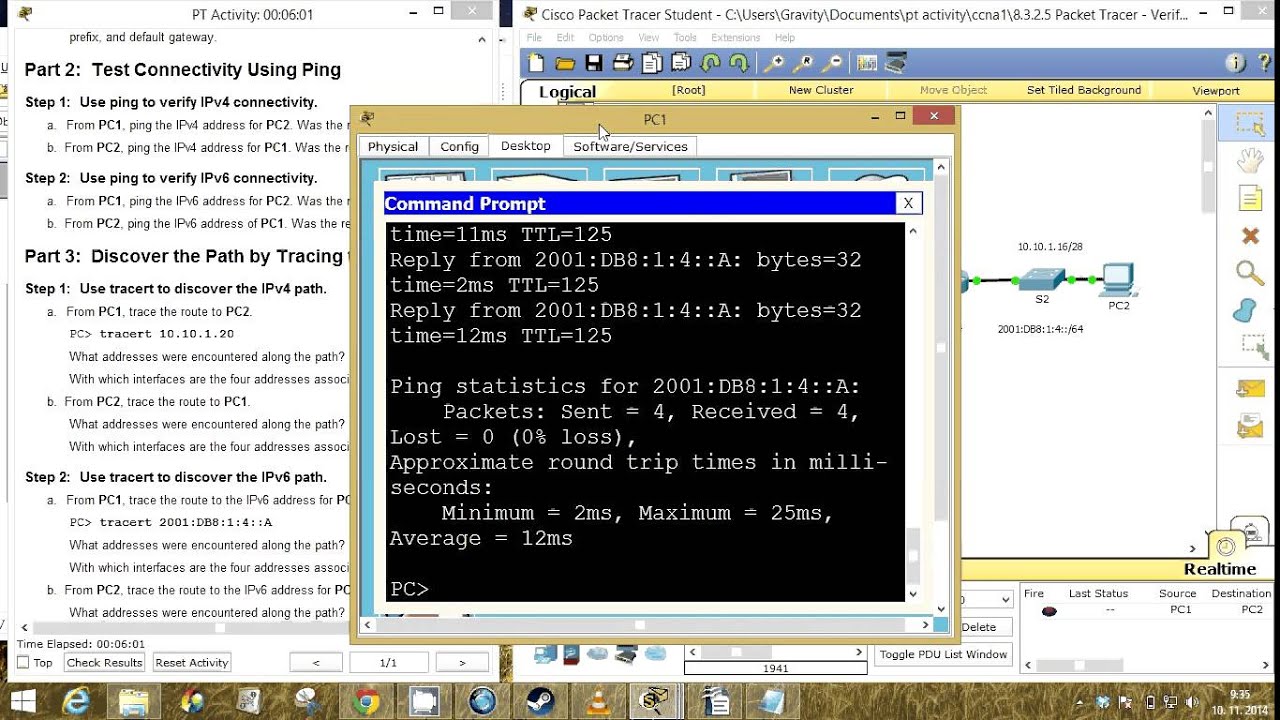This screenshot has width=1280, height=720.
Task: Open Internet Explorer from the taskbar
Action: click(76, 701)
